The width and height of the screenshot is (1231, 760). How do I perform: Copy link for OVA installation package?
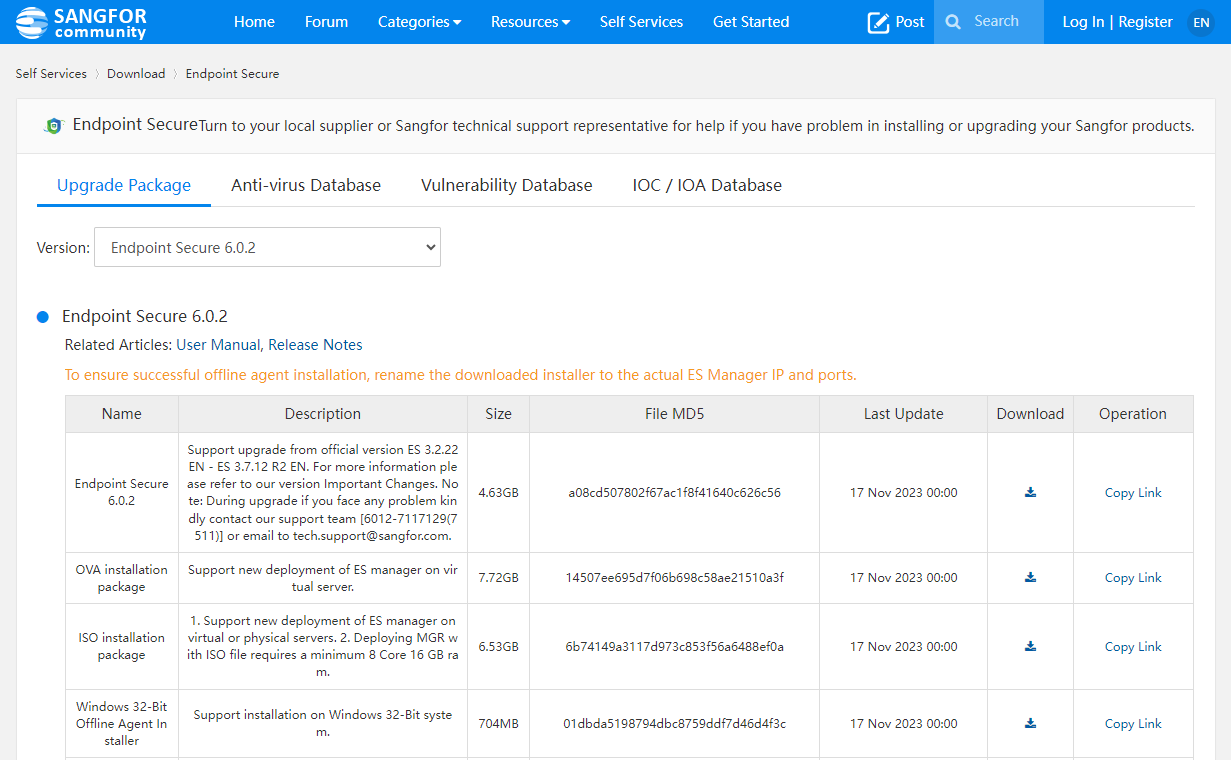click(1133, 578)
